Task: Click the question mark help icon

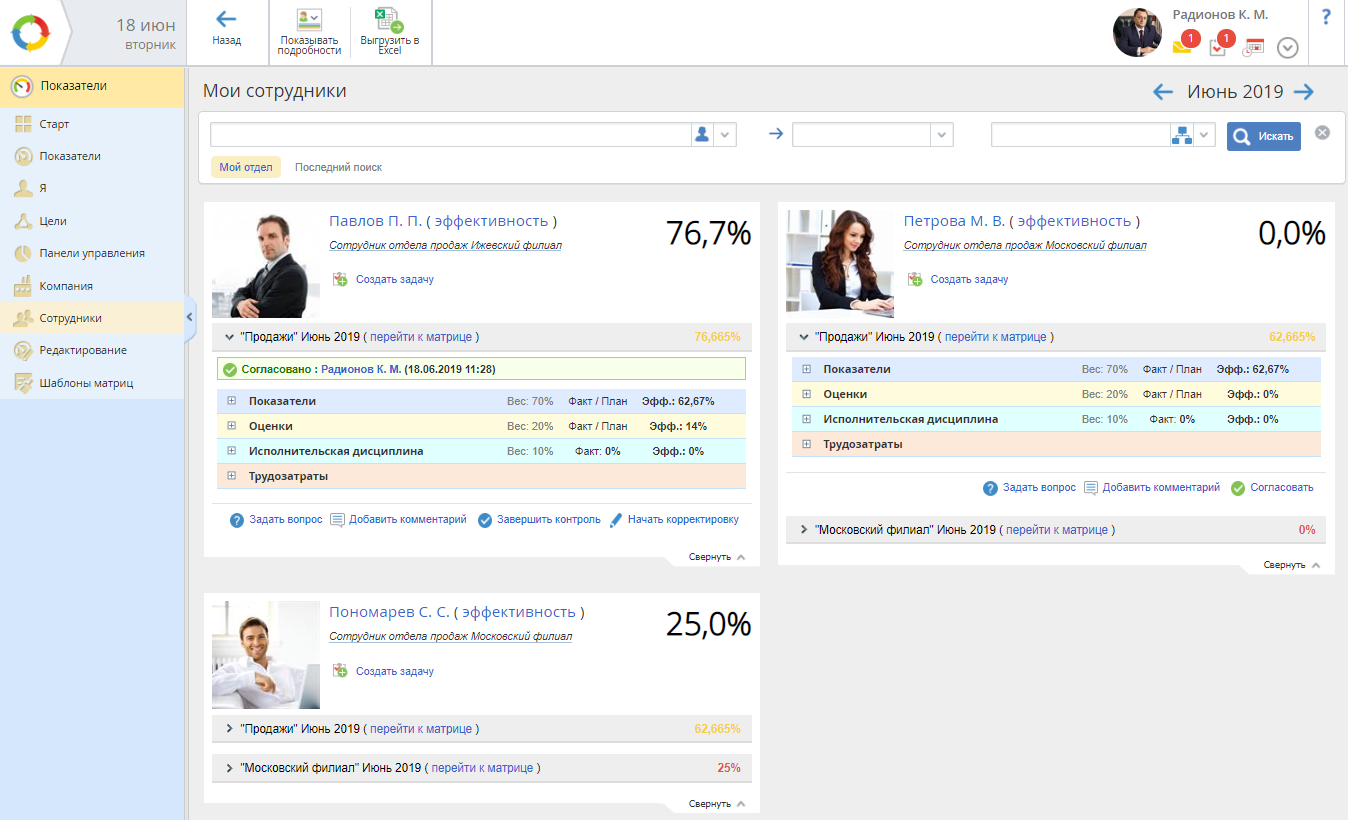Action: pos(1326,17)
